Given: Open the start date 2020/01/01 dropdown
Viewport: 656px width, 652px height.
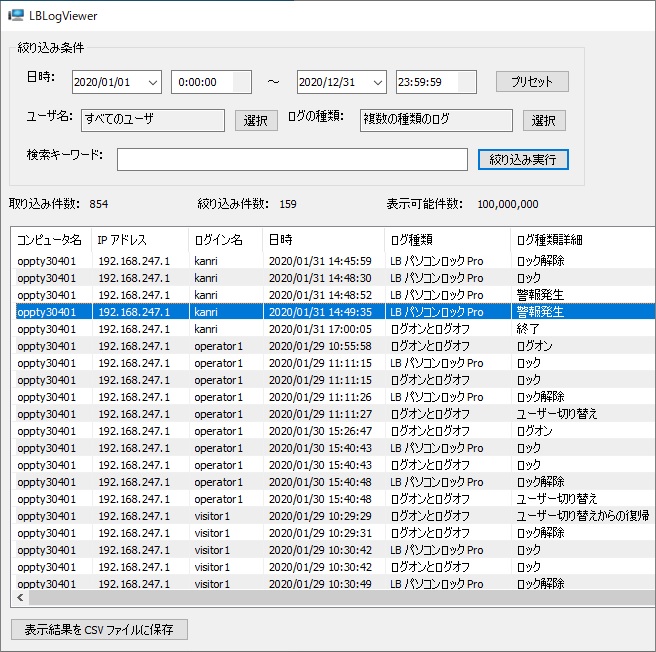Looking at the screenshot, I should click(x=153, y=82).
